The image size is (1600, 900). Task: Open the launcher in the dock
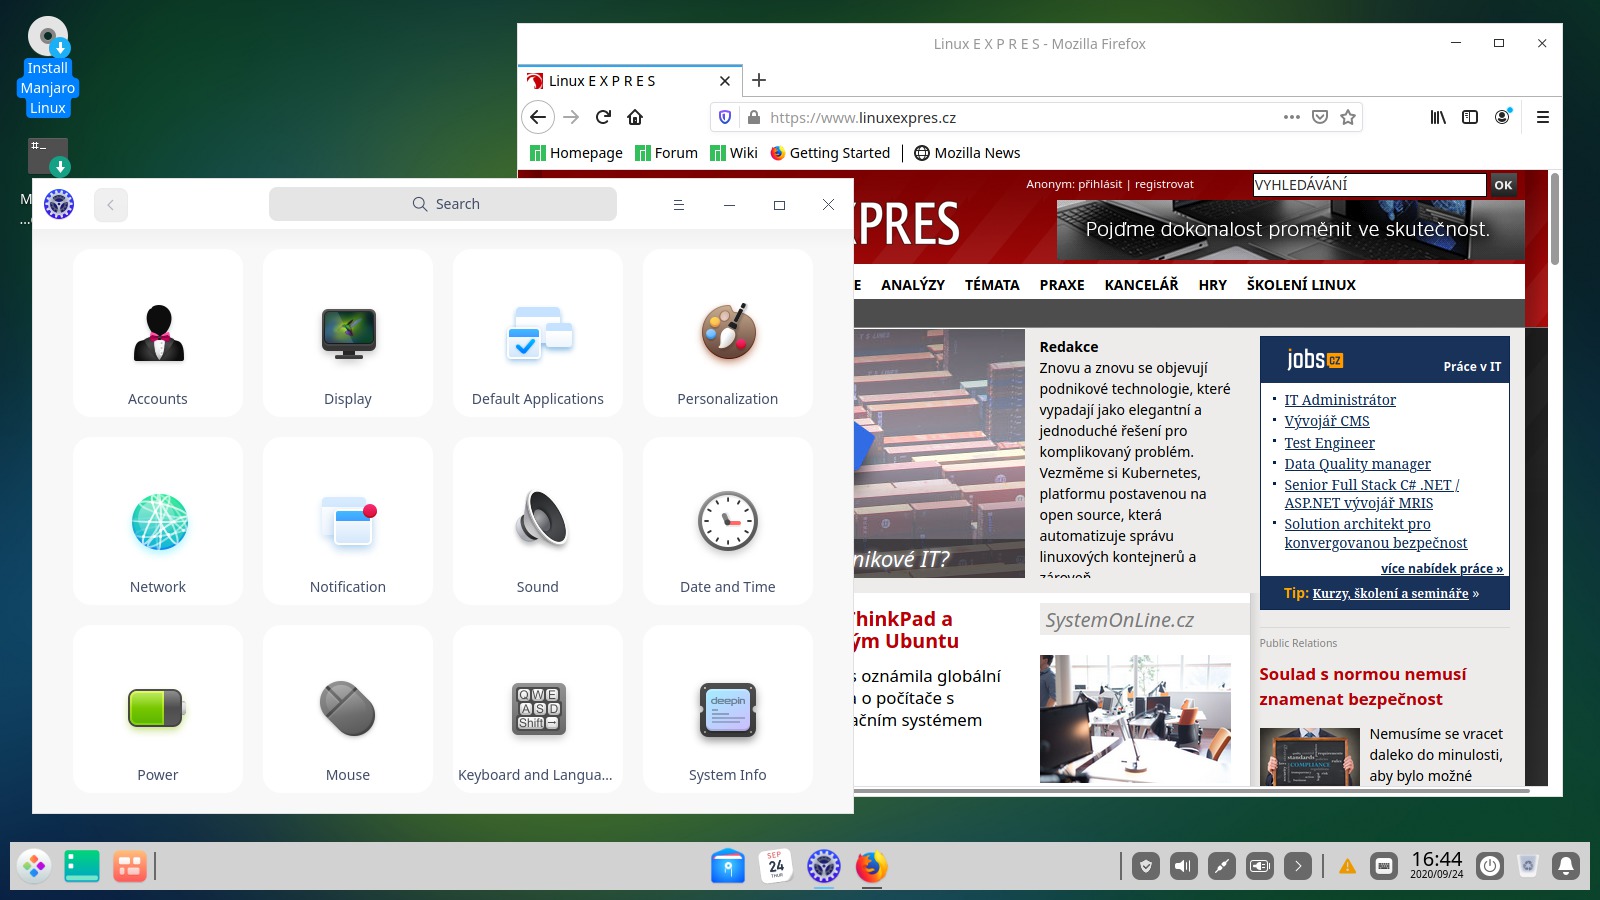click(35, 866)
